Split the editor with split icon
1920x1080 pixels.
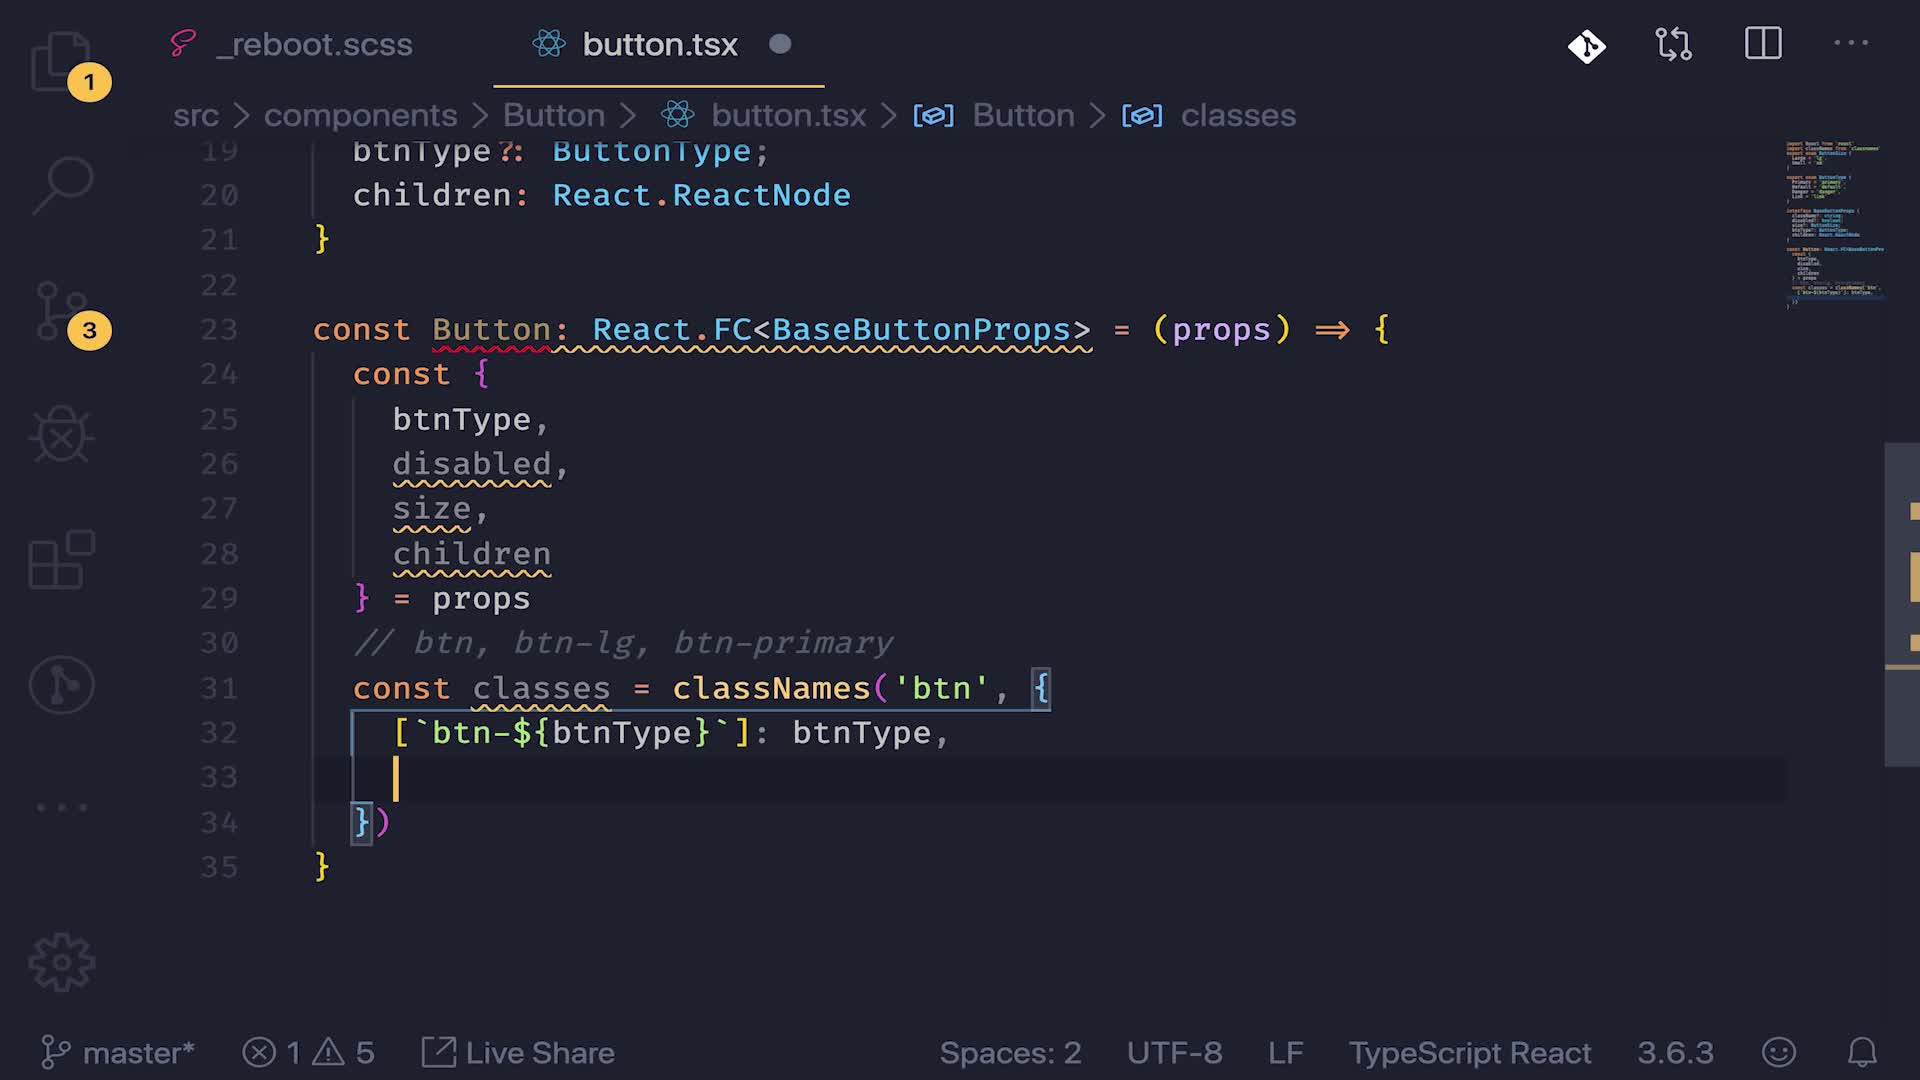1763,44
